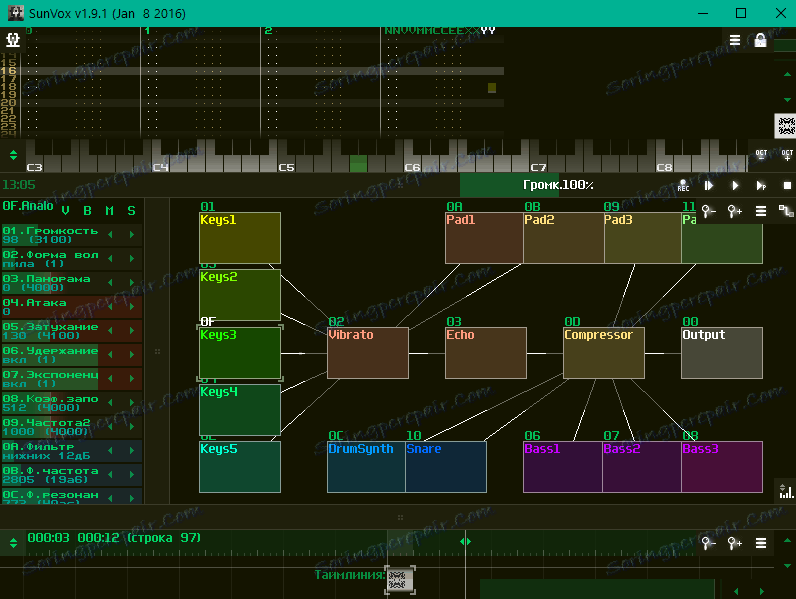The height and width of the screenshot is (599, 796).
Task: Click the pattern editor scroll-up green arrow
Action: point(787,74)
